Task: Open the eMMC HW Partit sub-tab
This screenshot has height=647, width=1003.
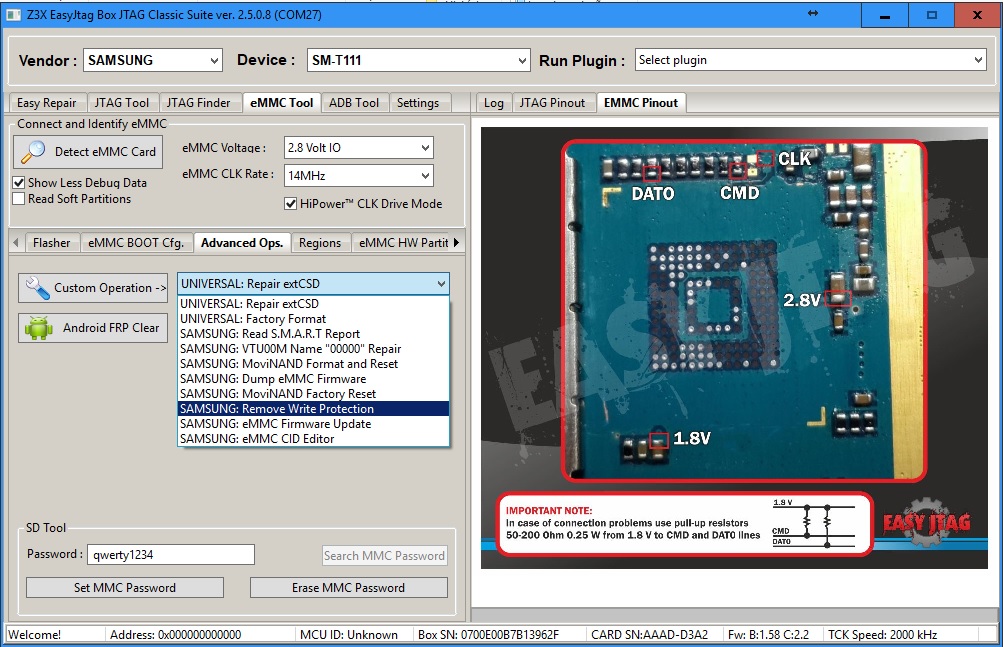Action: click(404, 243)
